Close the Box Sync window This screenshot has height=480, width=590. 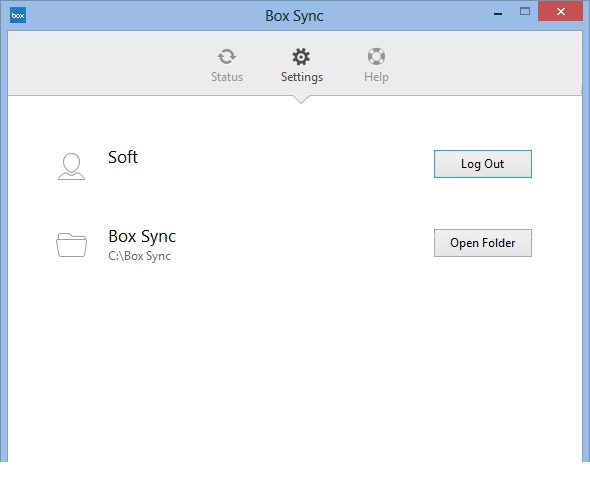[560, 11]
